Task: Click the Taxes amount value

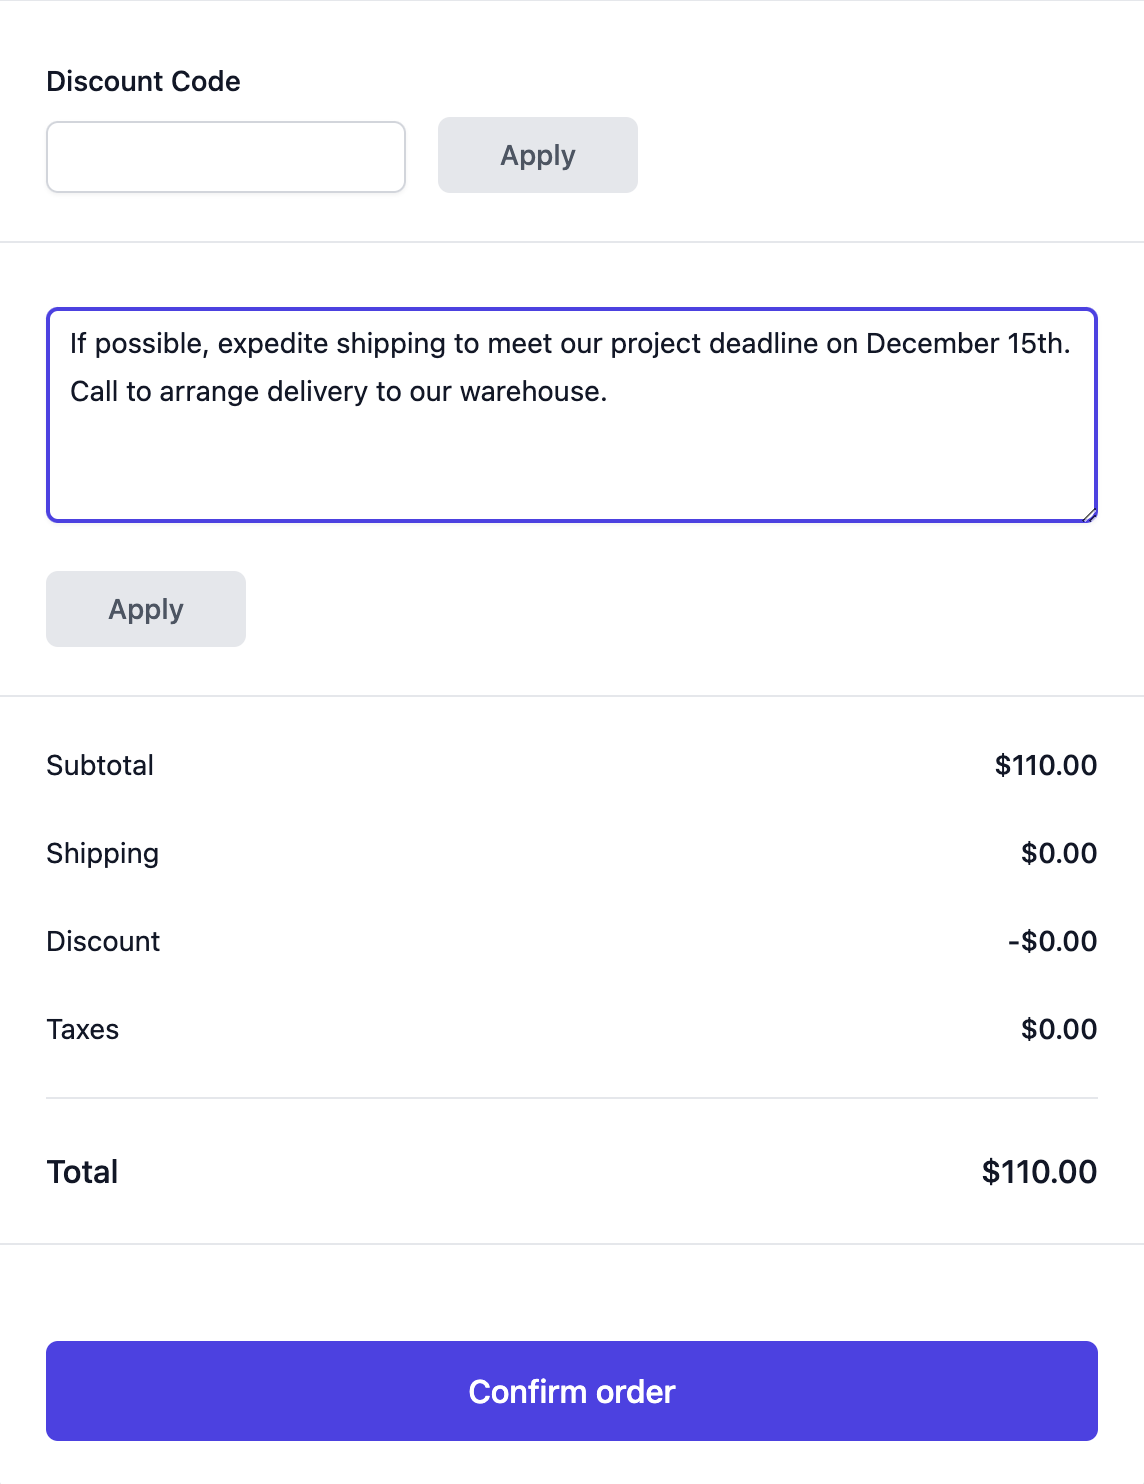Action: pyautogui.click(x=1058, y=1030)
